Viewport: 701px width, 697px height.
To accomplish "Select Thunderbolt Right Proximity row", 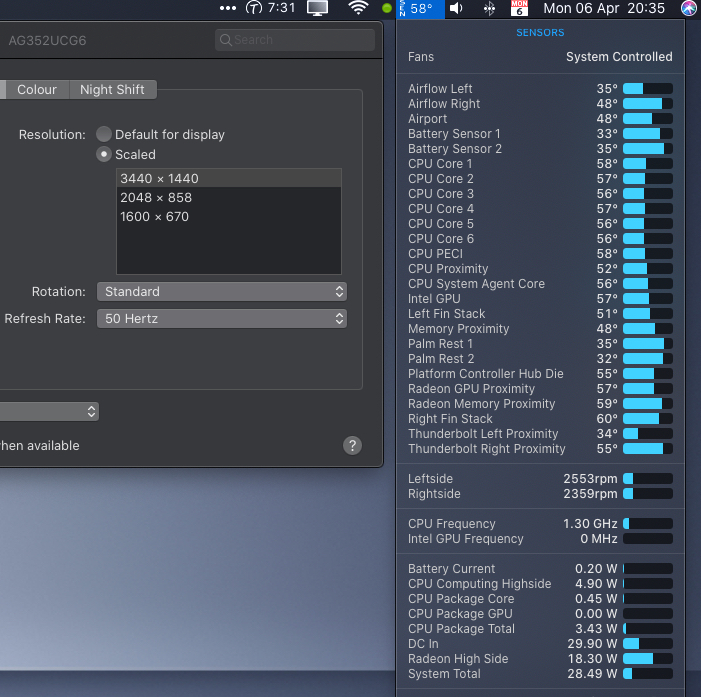I will click(x=540, y=448).
